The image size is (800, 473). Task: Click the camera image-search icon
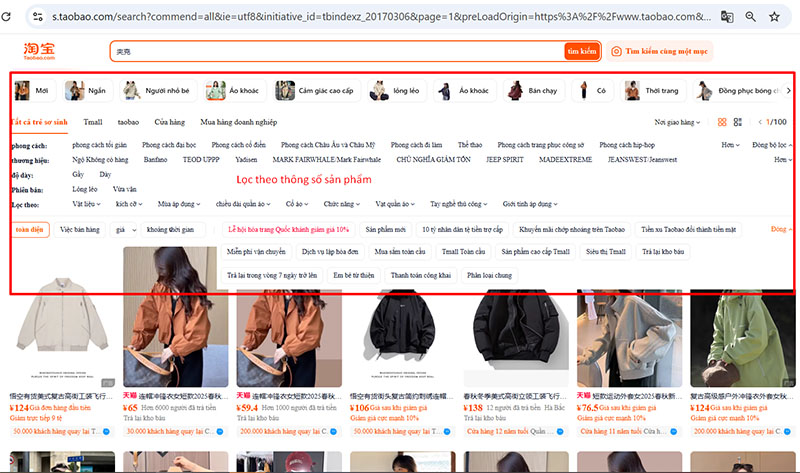point(617,51)
